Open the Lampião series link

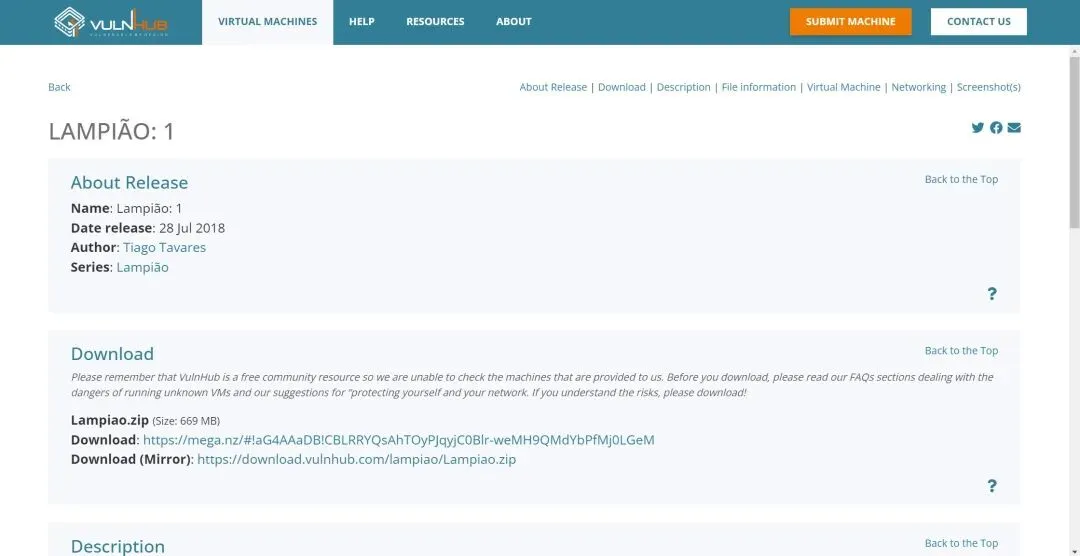tap(143, 267)
